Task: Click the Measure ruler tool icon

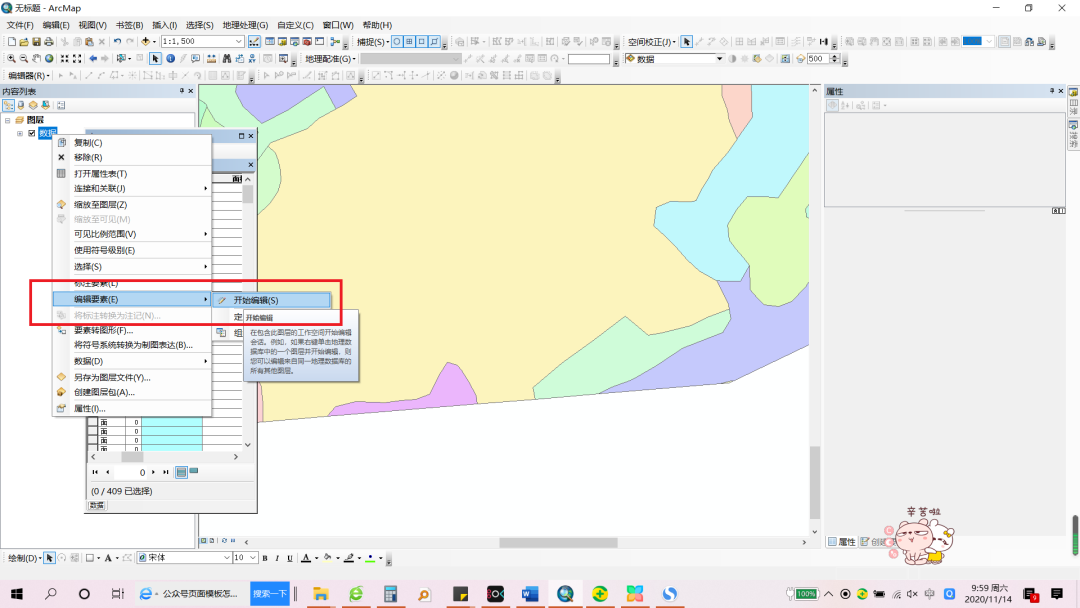Action: (x=211, y=59)
